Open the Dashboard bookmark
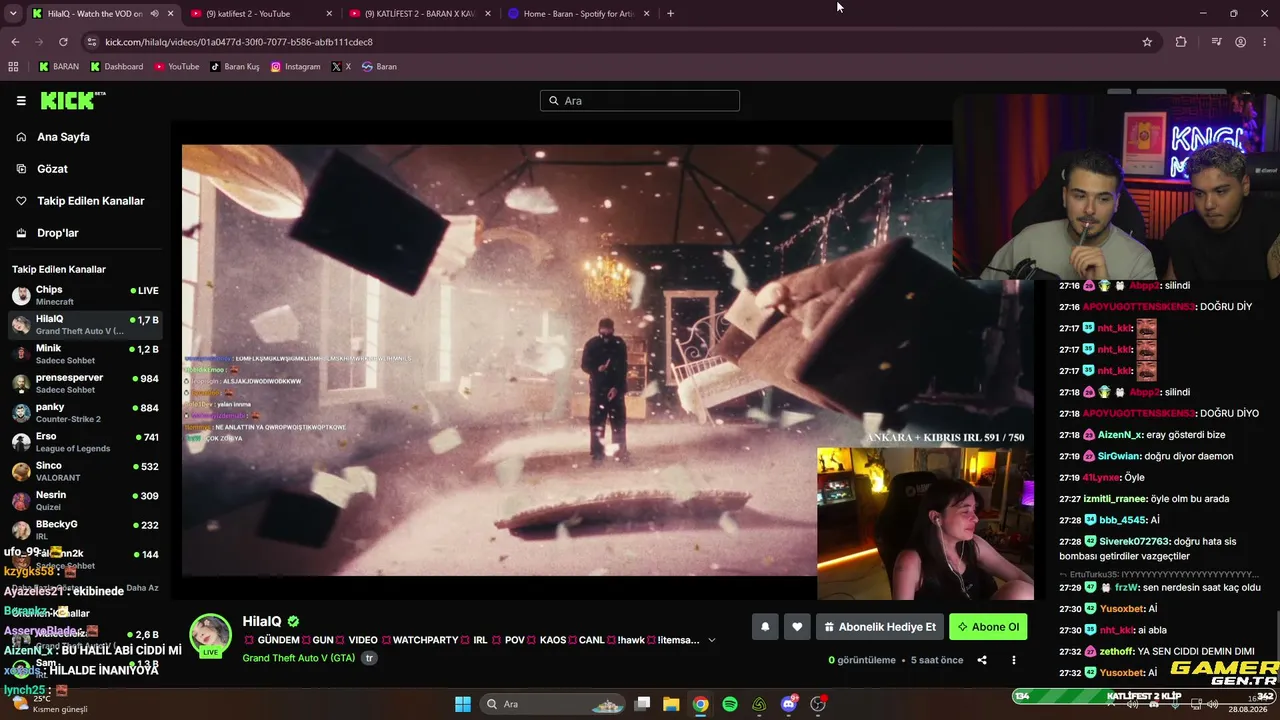1280x720 pixels. point(117,67)
